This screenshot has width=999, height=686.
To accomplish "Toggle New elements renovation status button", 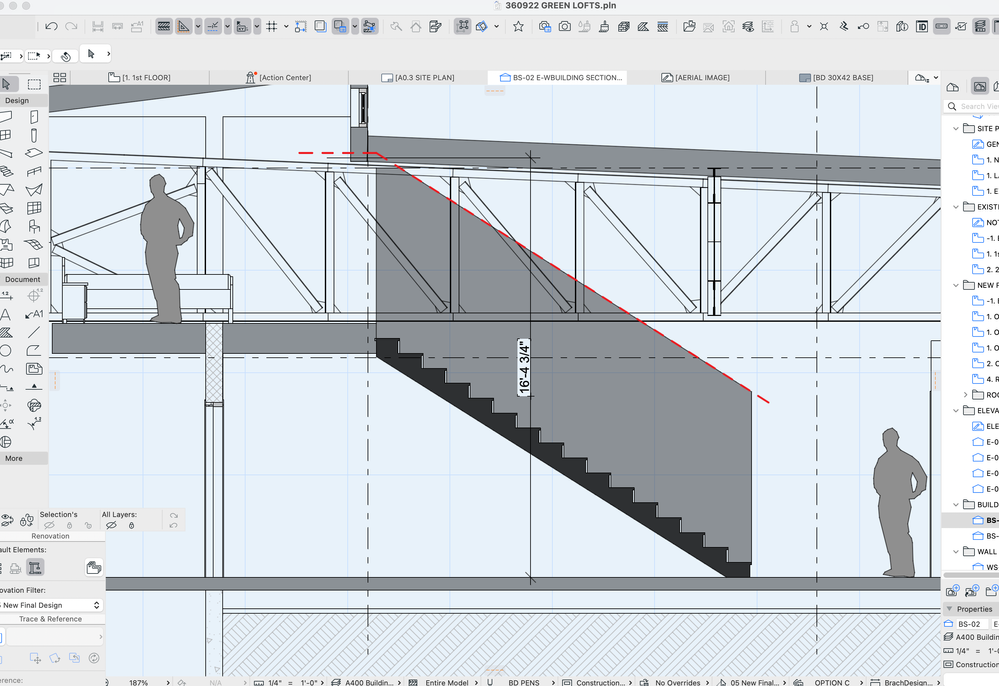I will pos(35,568).
